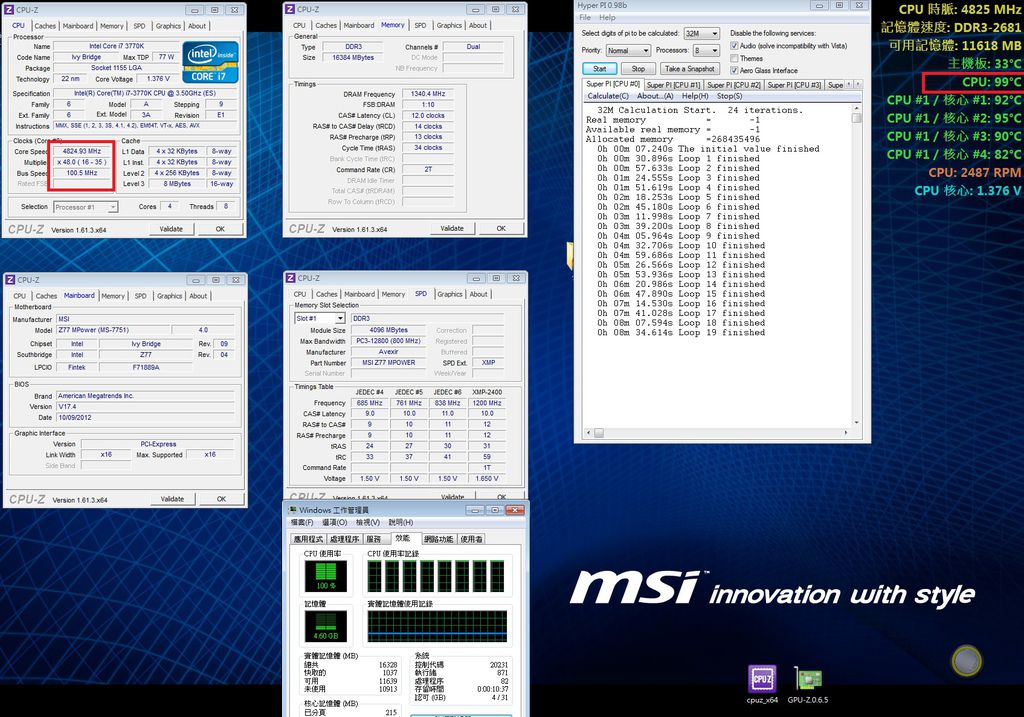Click the Stop button in Hyper PI
Image resolution: width=1024 pixels, height=717 pixels.
tap(638, 69)
